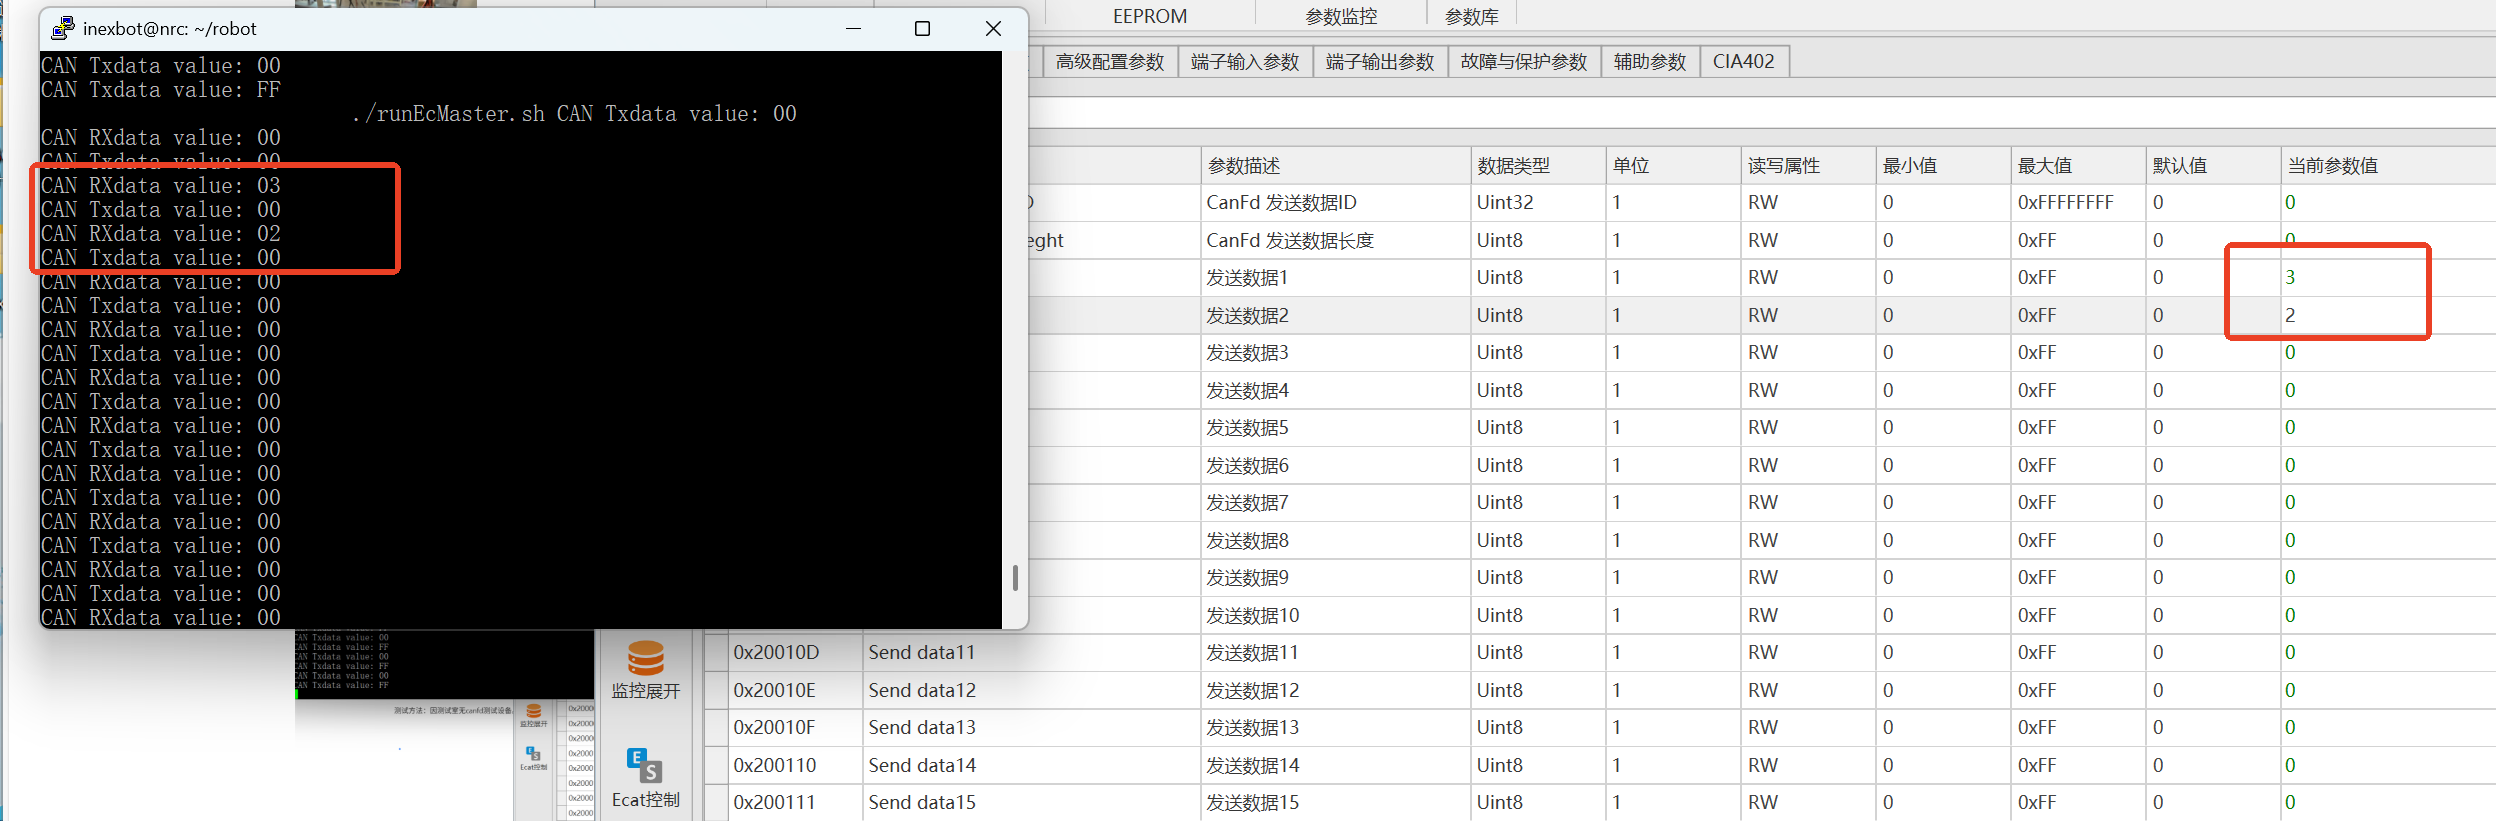This screenshot has height=821, width=2496.
Task: Click terminal line 'CAN Txdata value: FF'
Action: (161, 89)
